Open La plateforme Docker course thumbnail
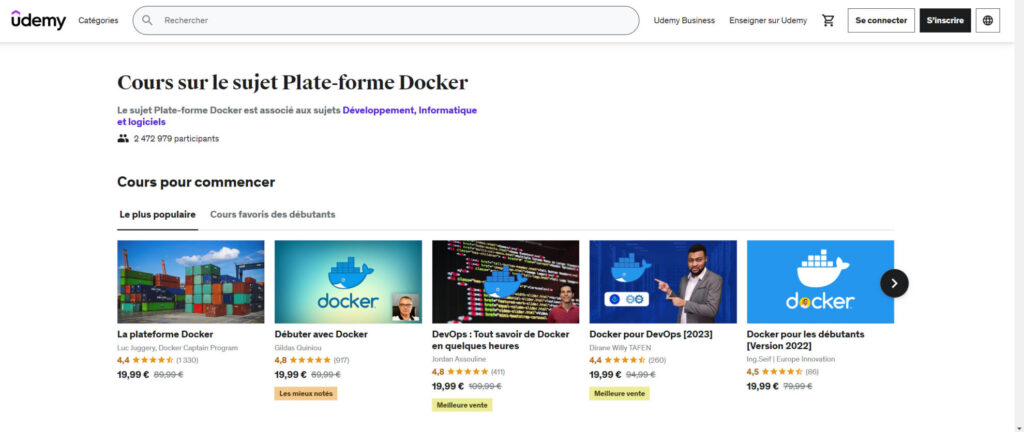 point(191,282)
